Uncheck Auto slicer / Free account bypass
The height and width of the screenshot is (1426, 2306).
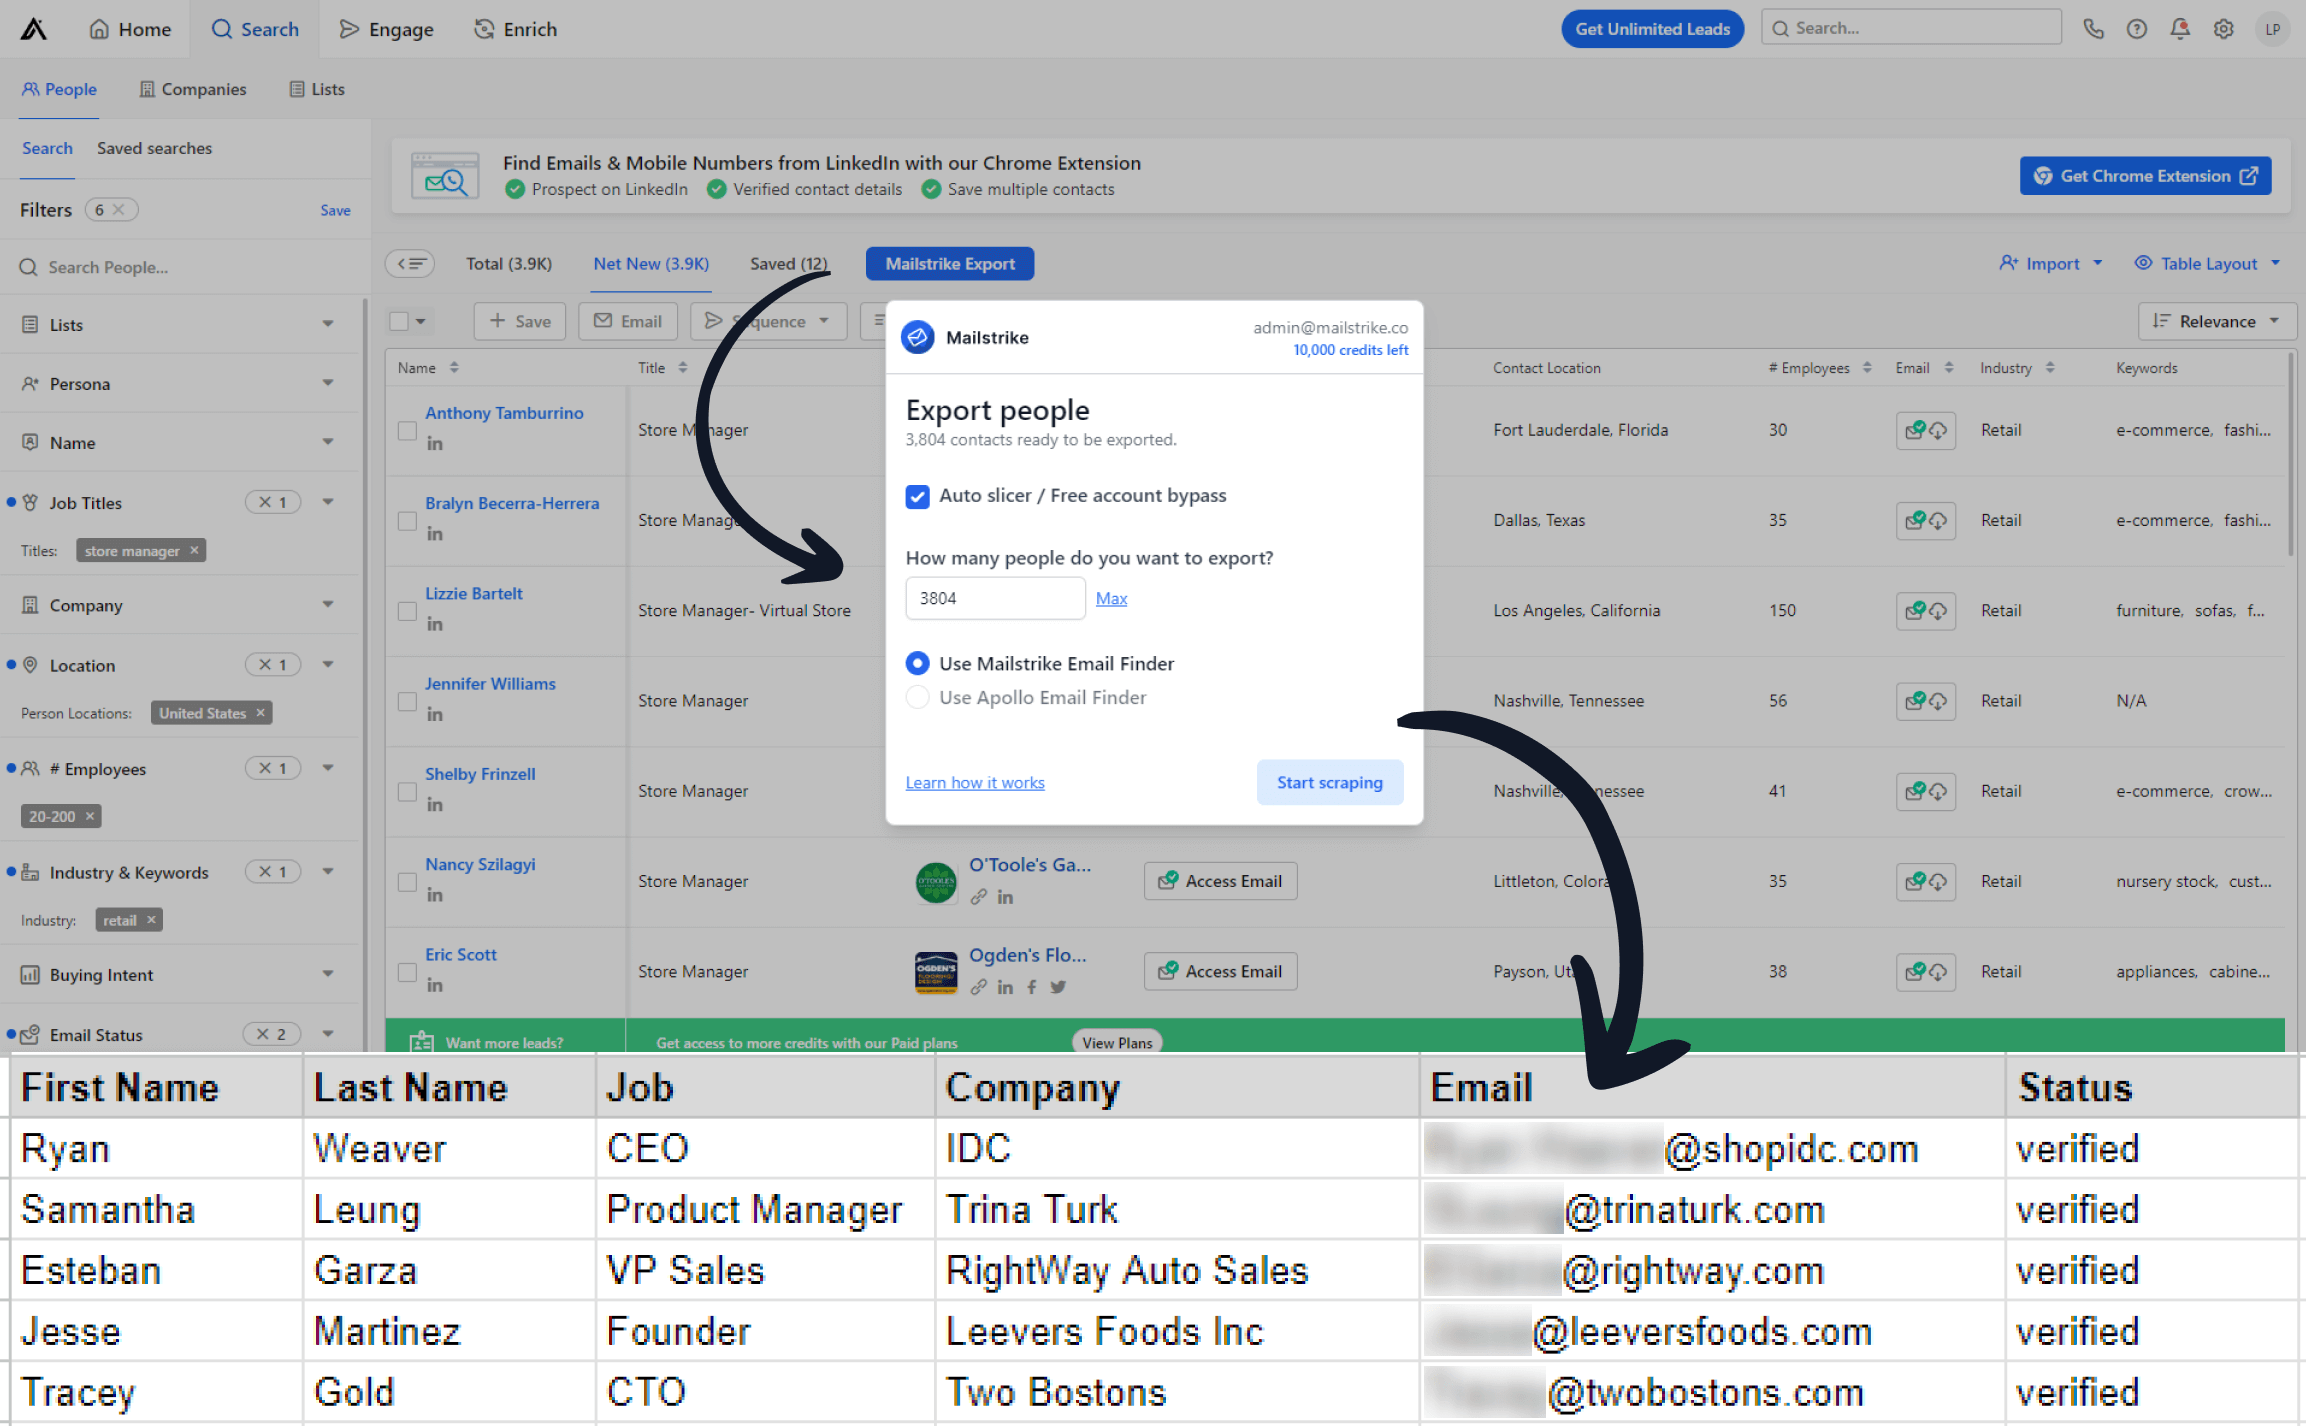point(917,496)
